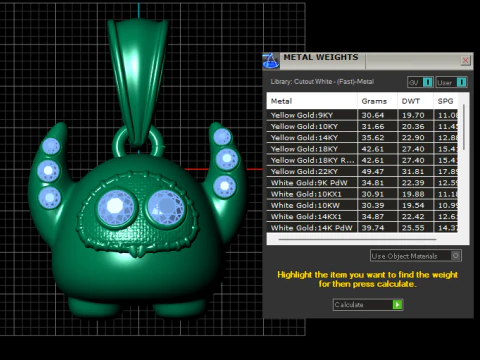The height and width of the screenshot is (360, 480).
Task: Select the right eye gemstone on the pendant
Action: point(166,207)
